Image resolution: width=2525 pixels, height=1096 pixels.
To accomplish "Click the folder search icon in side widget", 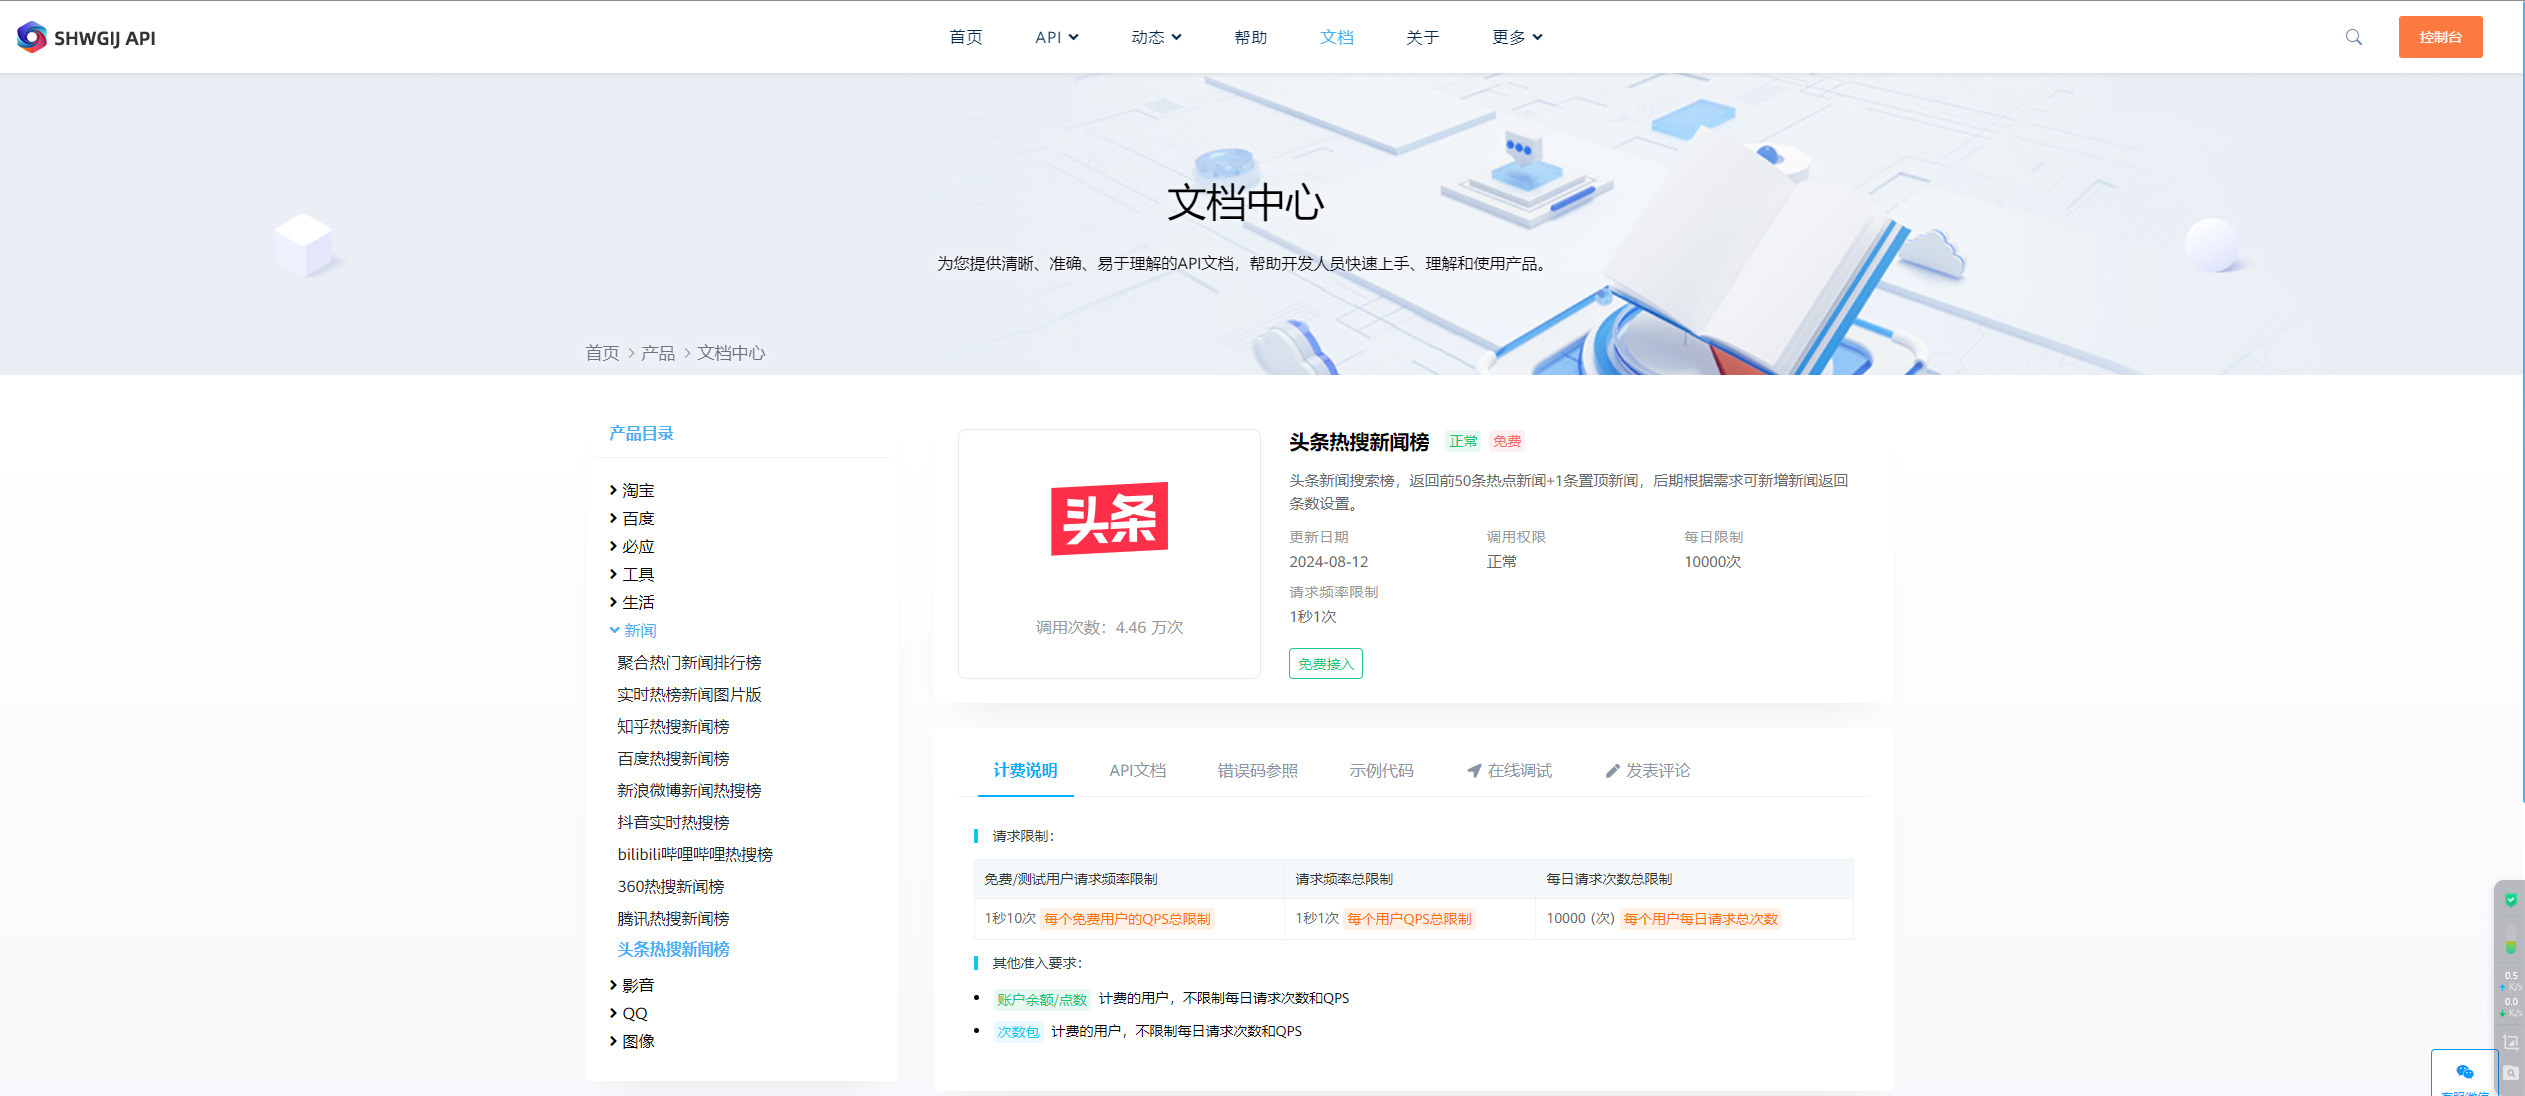I will (2510, 1073).
